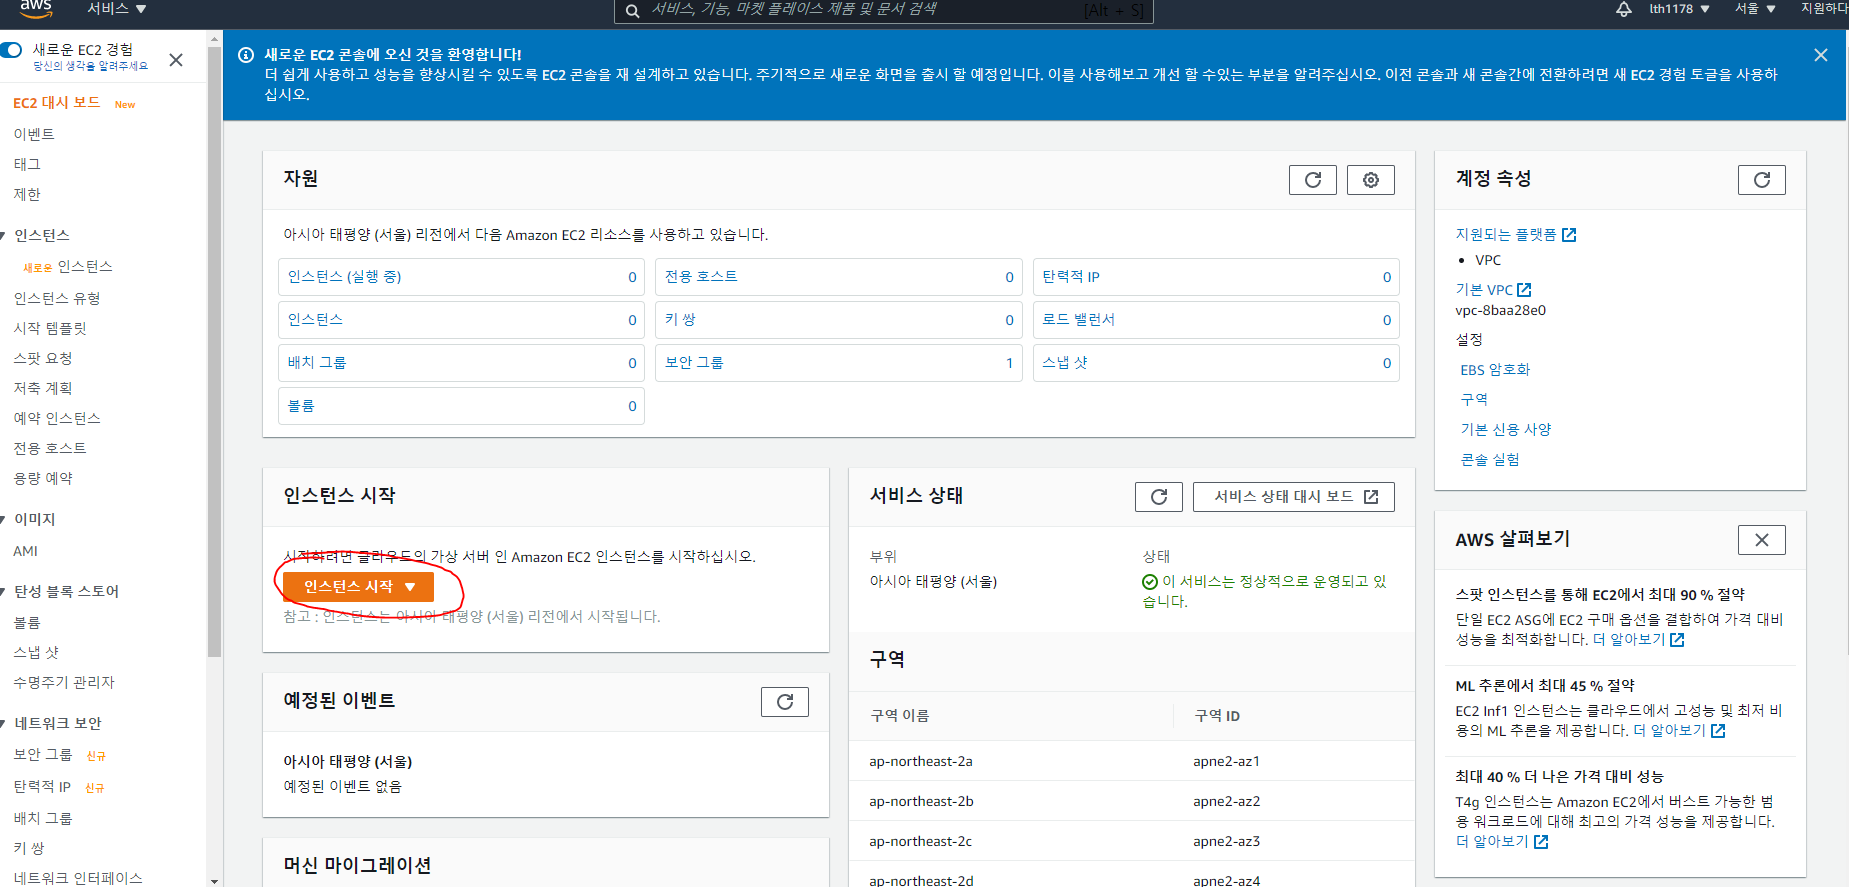Open 더 알아보기 for ML inference savings
Viewport: 1849px width, 887px height.
coord(1679,731)
